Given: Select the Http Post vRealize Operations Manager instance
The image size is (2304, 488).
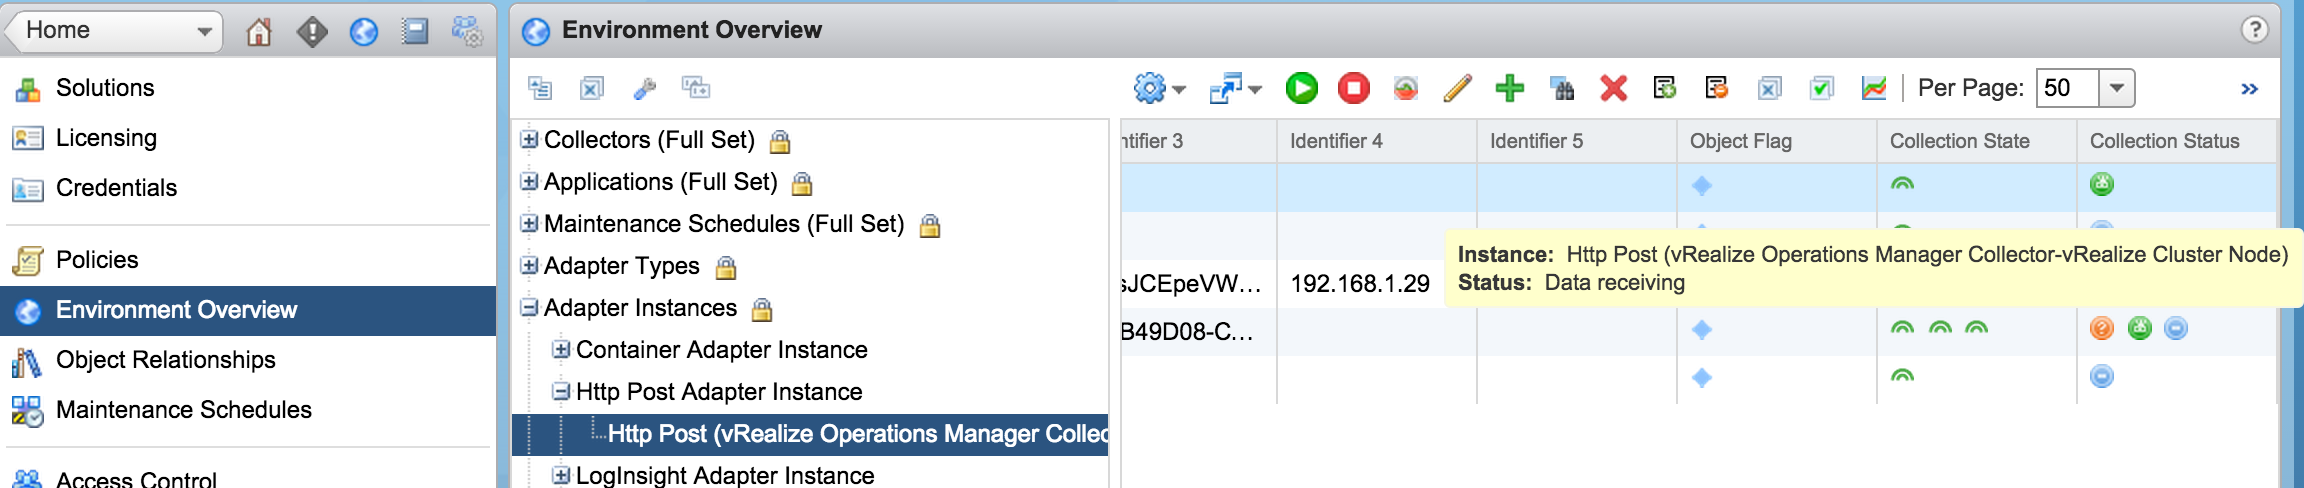Looking at the screenshot, I should pyautogui.click(x=856, y=434).
